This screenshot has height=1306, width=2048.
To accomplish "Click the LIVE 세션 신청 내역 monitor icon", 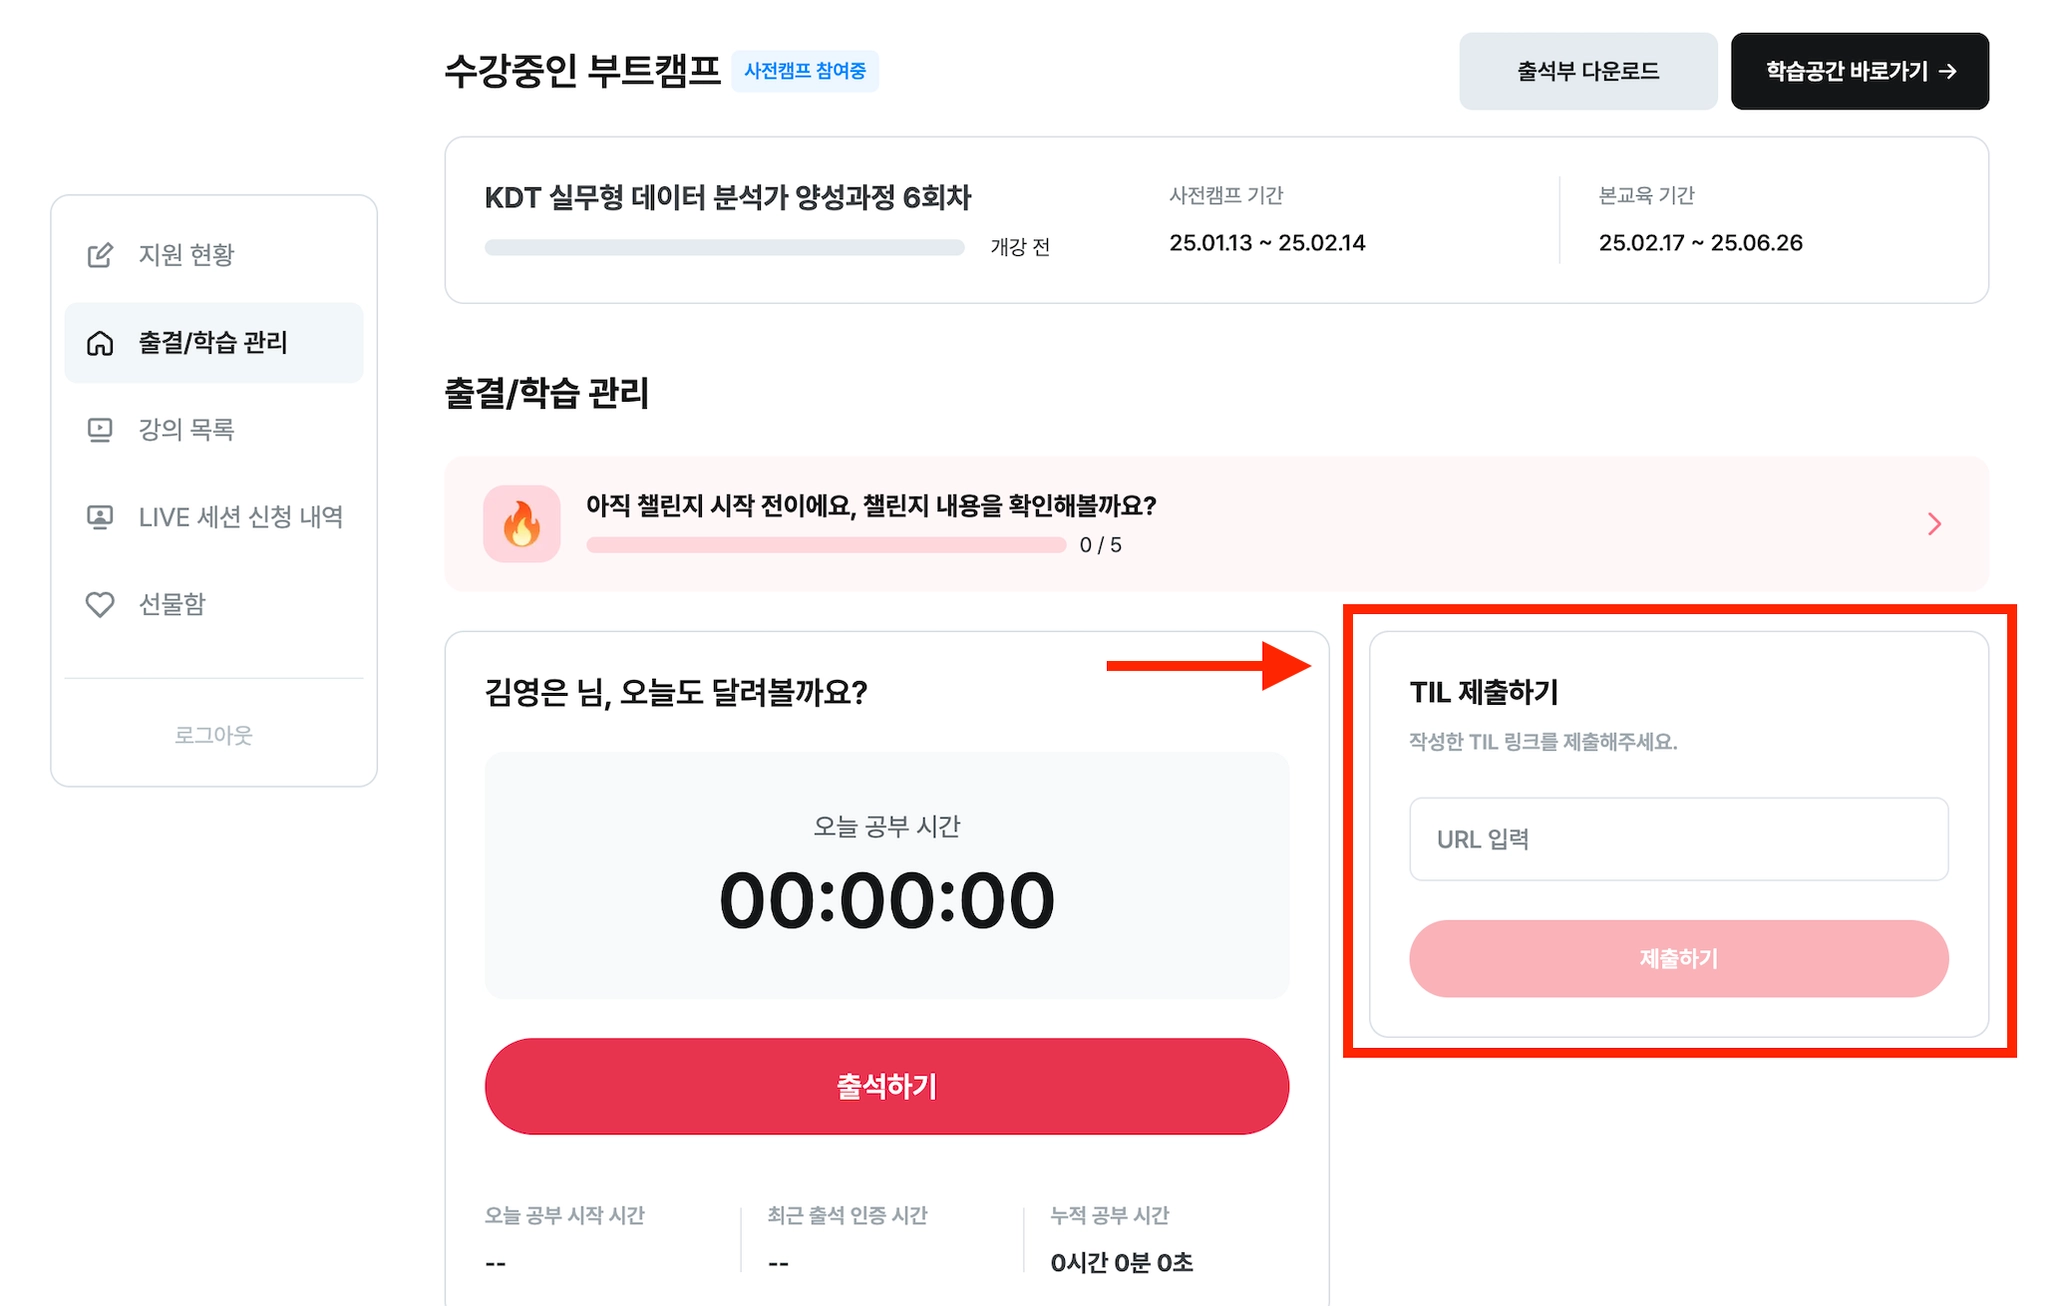I will click(100, 517).
